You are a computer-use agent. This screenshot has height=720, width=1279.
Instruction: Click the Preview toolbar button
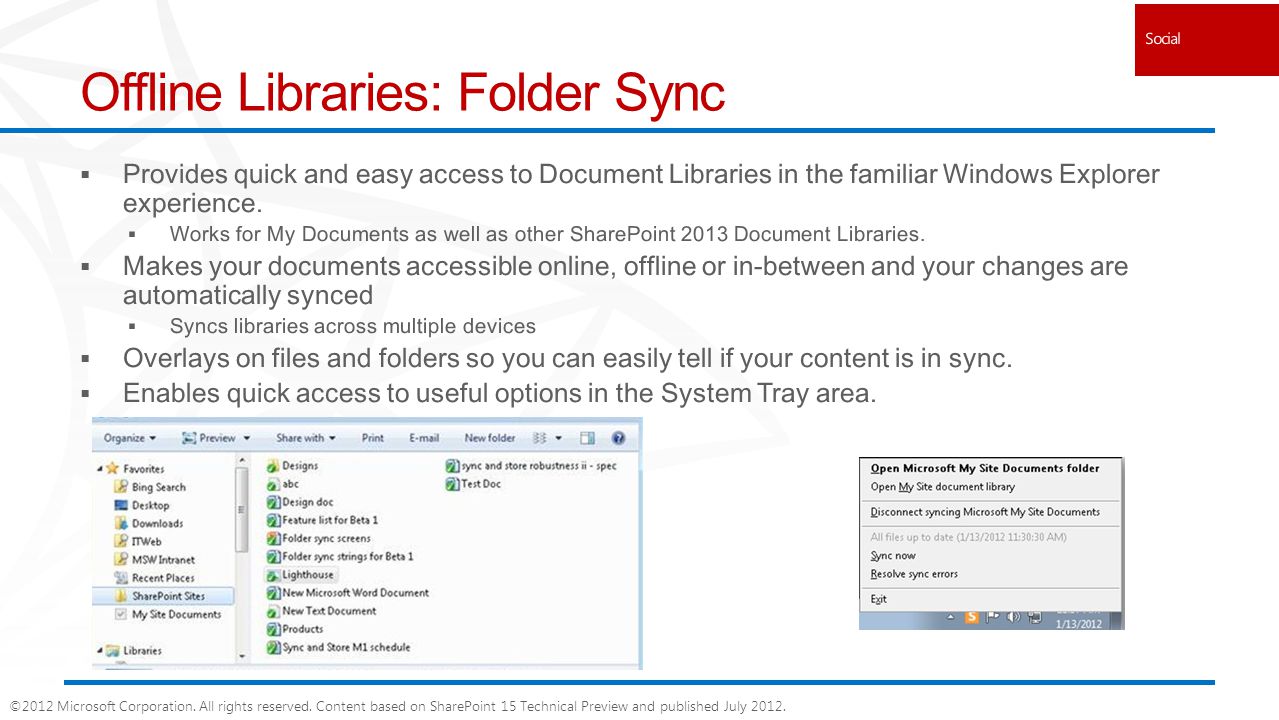209,438
